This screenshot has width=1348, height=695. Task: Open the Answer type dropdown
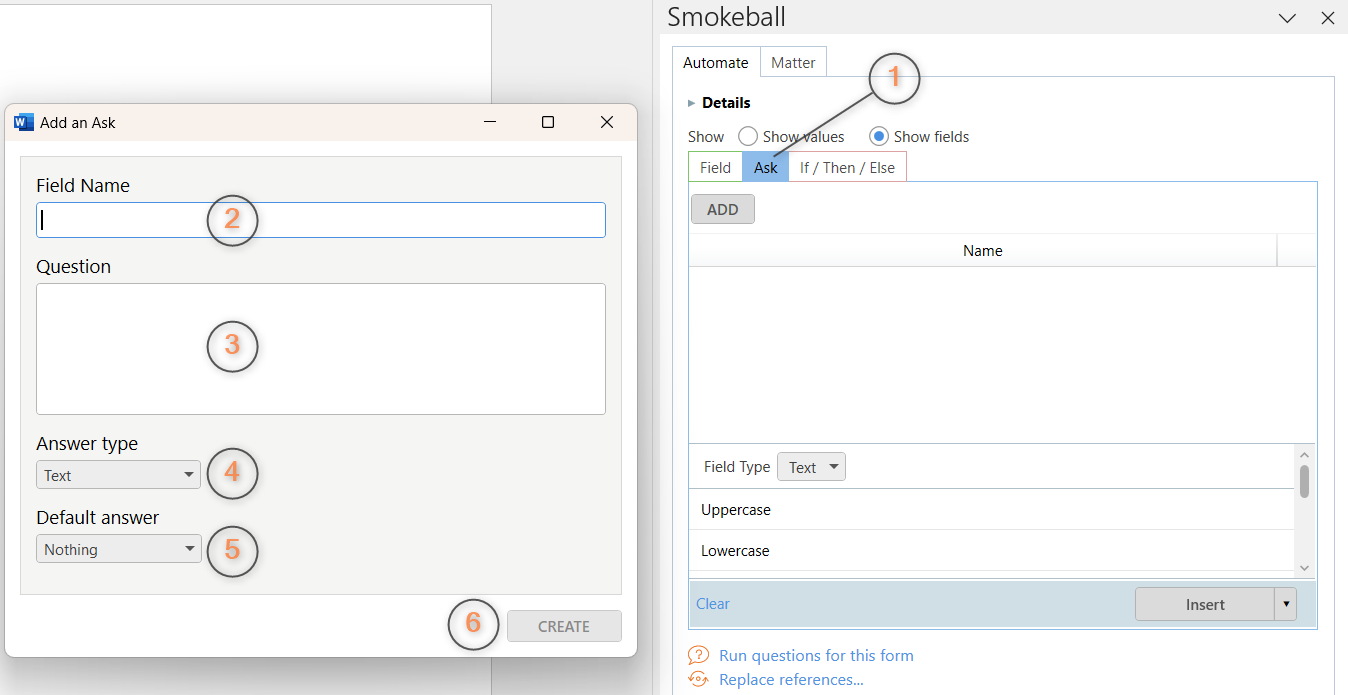click(119, 475)
